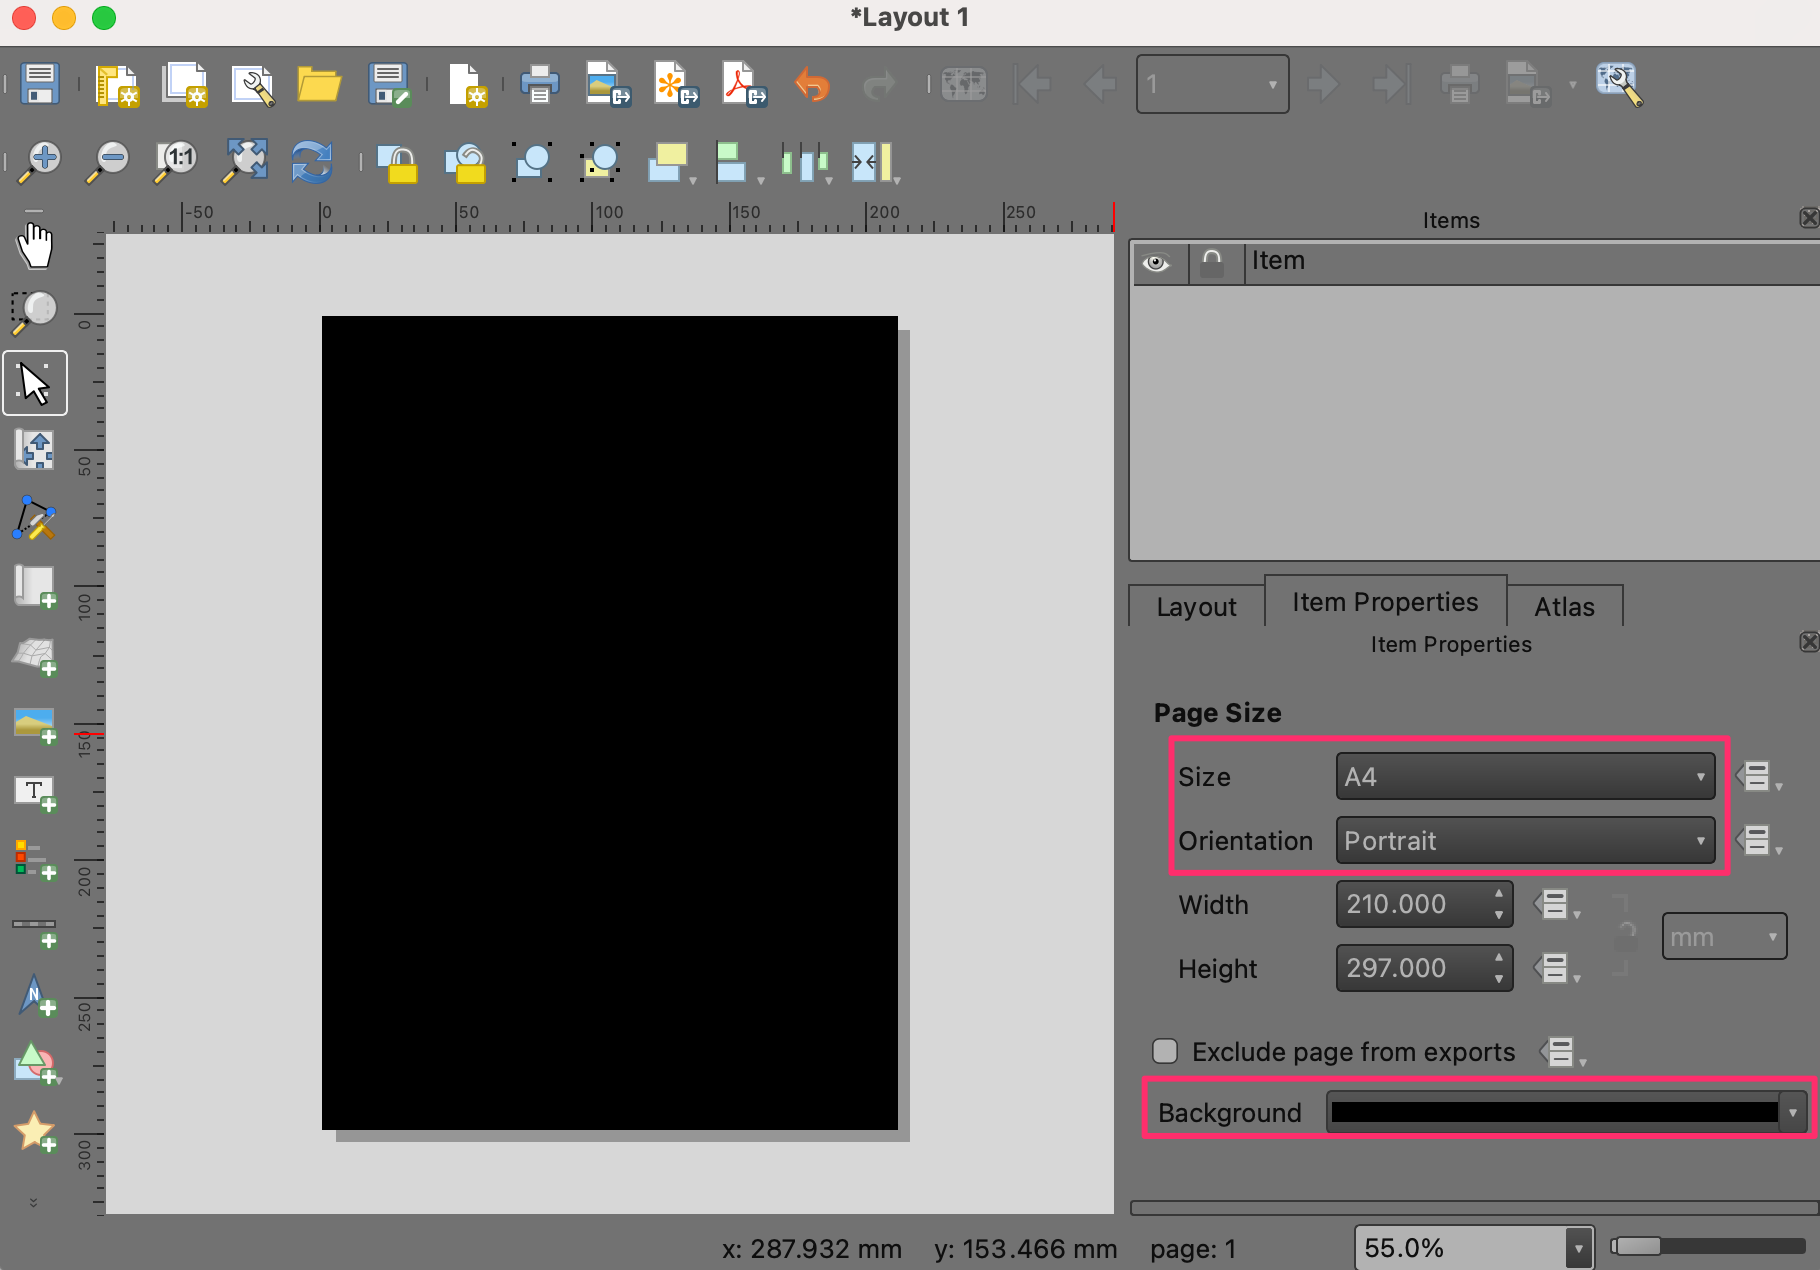Toggle the lock column header in Items
The width and height of the screenshot is (1820, 1270).
point(1212,263)
